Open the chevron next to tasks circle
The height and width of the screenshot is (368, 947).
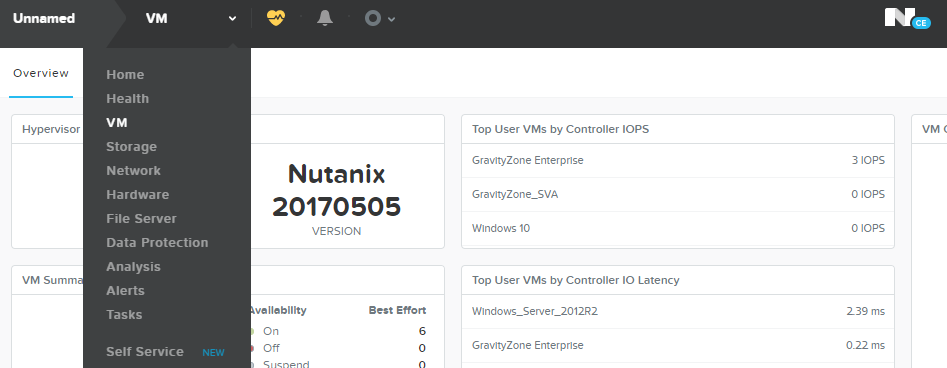[x=391, y=19]
